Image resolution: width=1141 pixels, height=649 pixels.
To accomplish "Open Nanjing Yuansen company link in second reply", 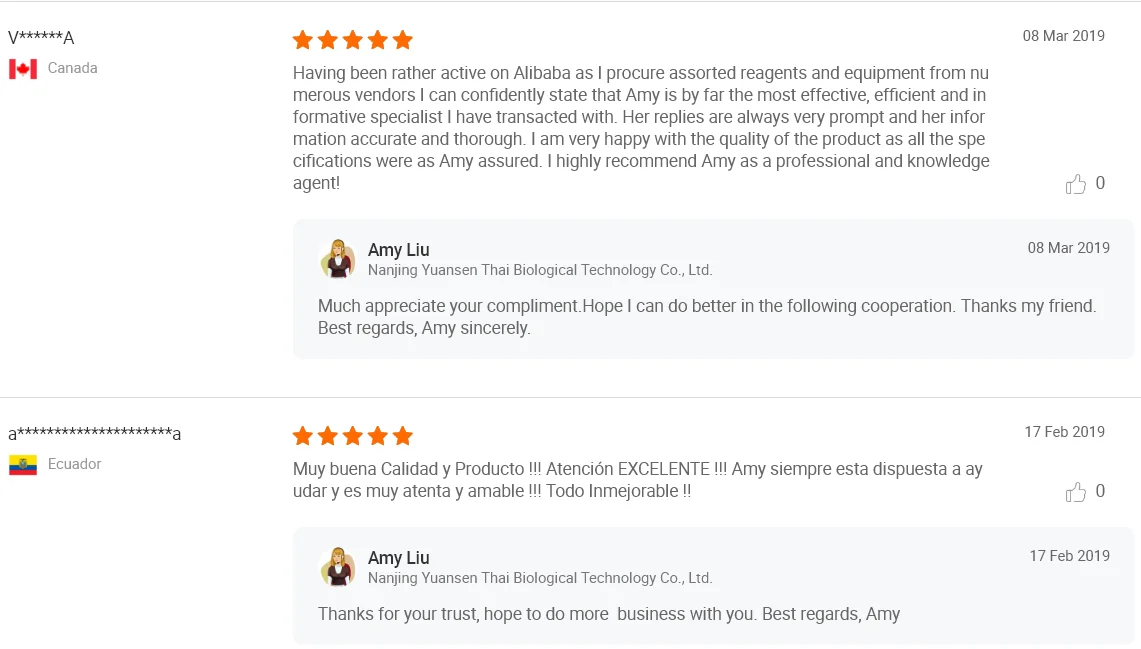I will coord(539,578).
